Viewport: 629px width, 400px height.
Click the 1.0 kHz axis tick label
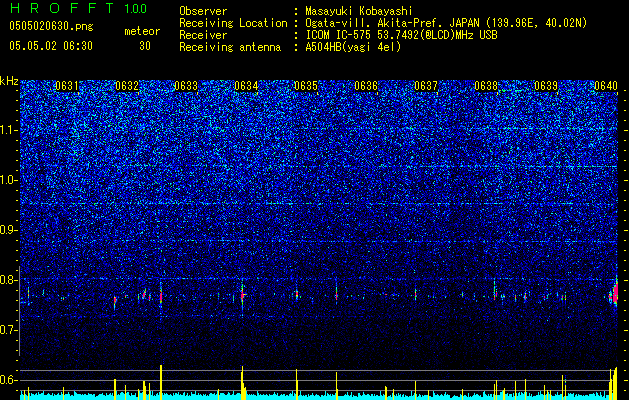click(x=9, y=180)
